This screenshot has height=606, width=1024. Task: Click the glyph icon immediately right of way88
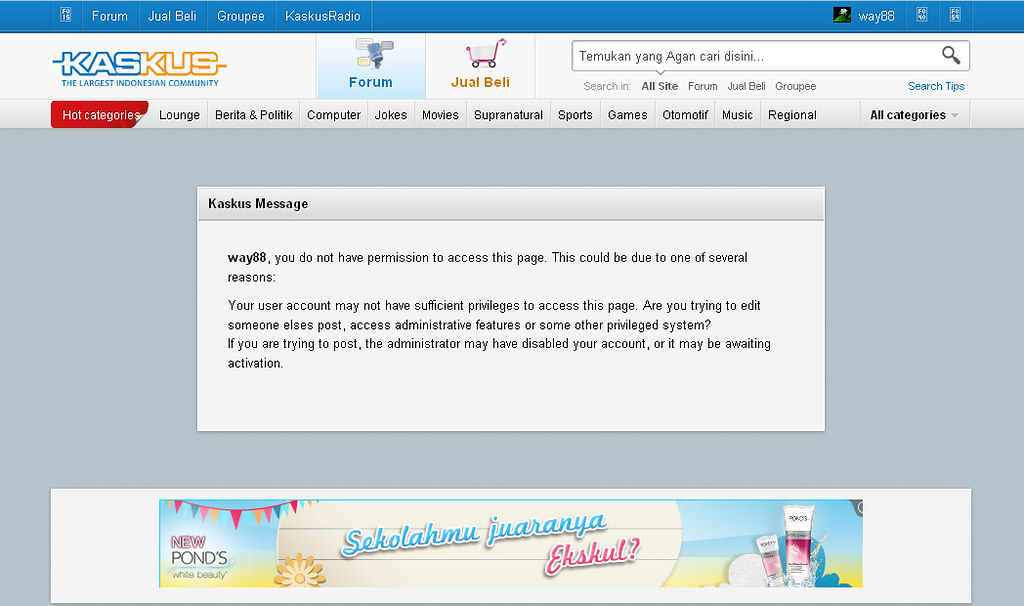(x=922, y=15)
